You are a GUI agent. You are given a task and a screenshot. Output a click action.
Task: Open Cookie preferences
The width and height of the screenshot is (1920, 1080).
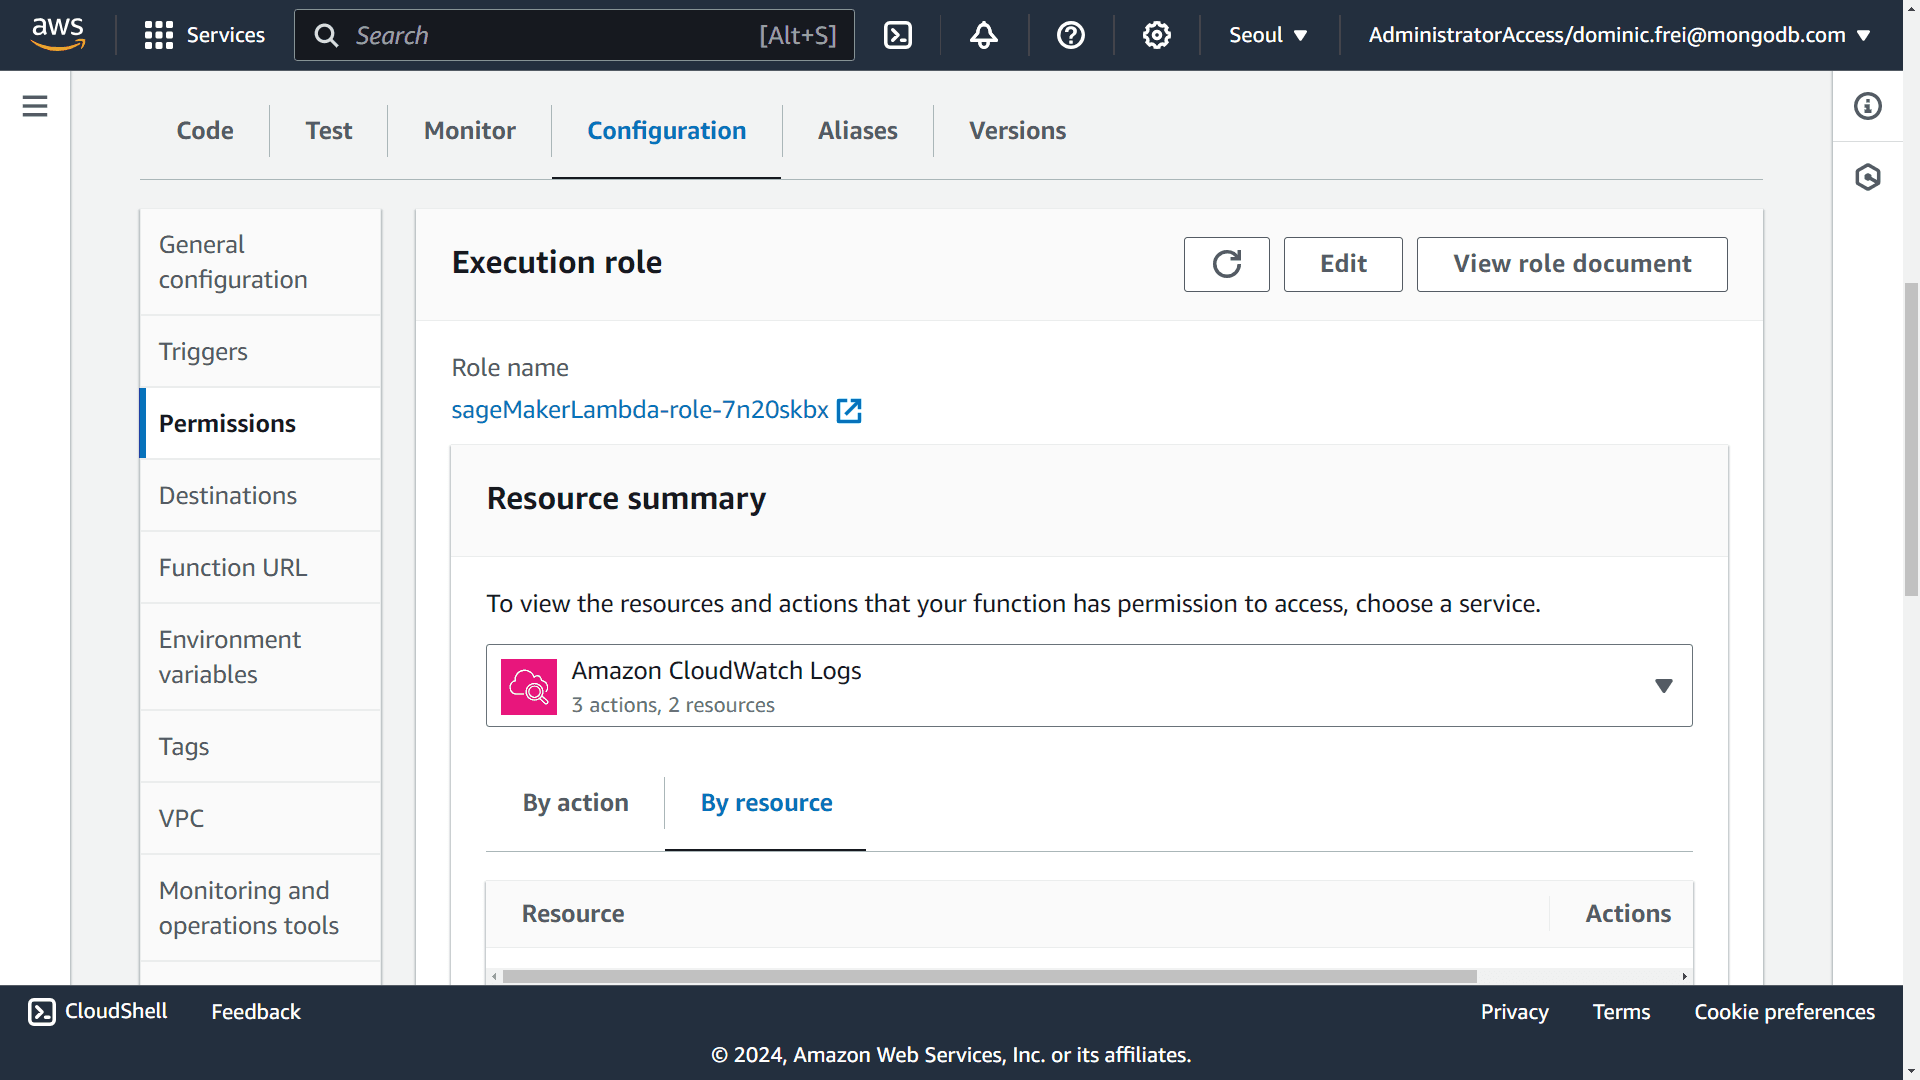click(1784, 1012)
